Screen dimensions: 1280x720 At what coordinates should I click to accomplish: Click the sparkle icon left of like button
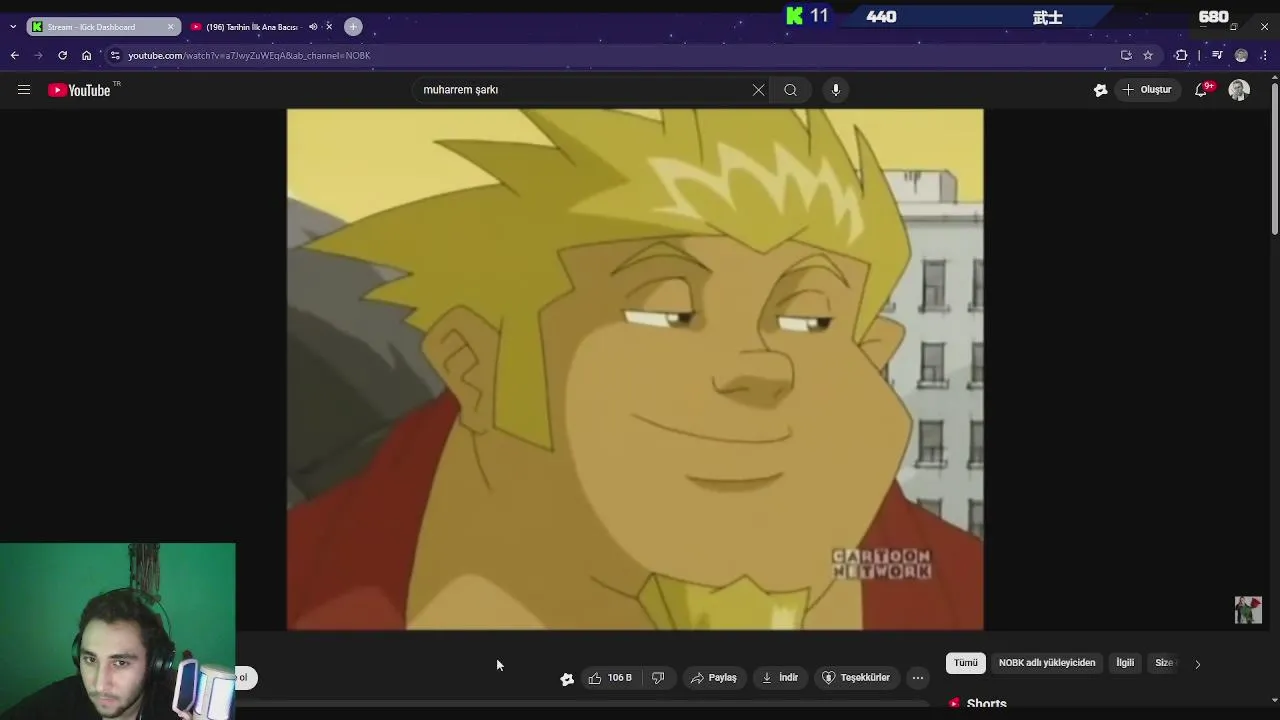pos(567,678)
